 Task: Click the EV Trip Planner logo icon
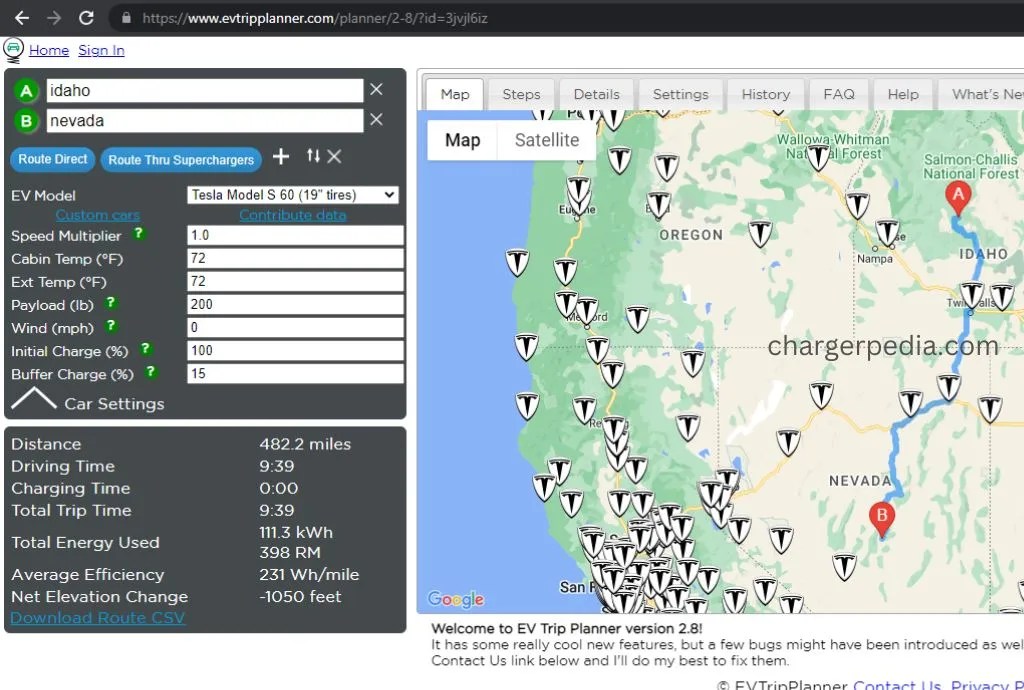(x=12, y=49)
